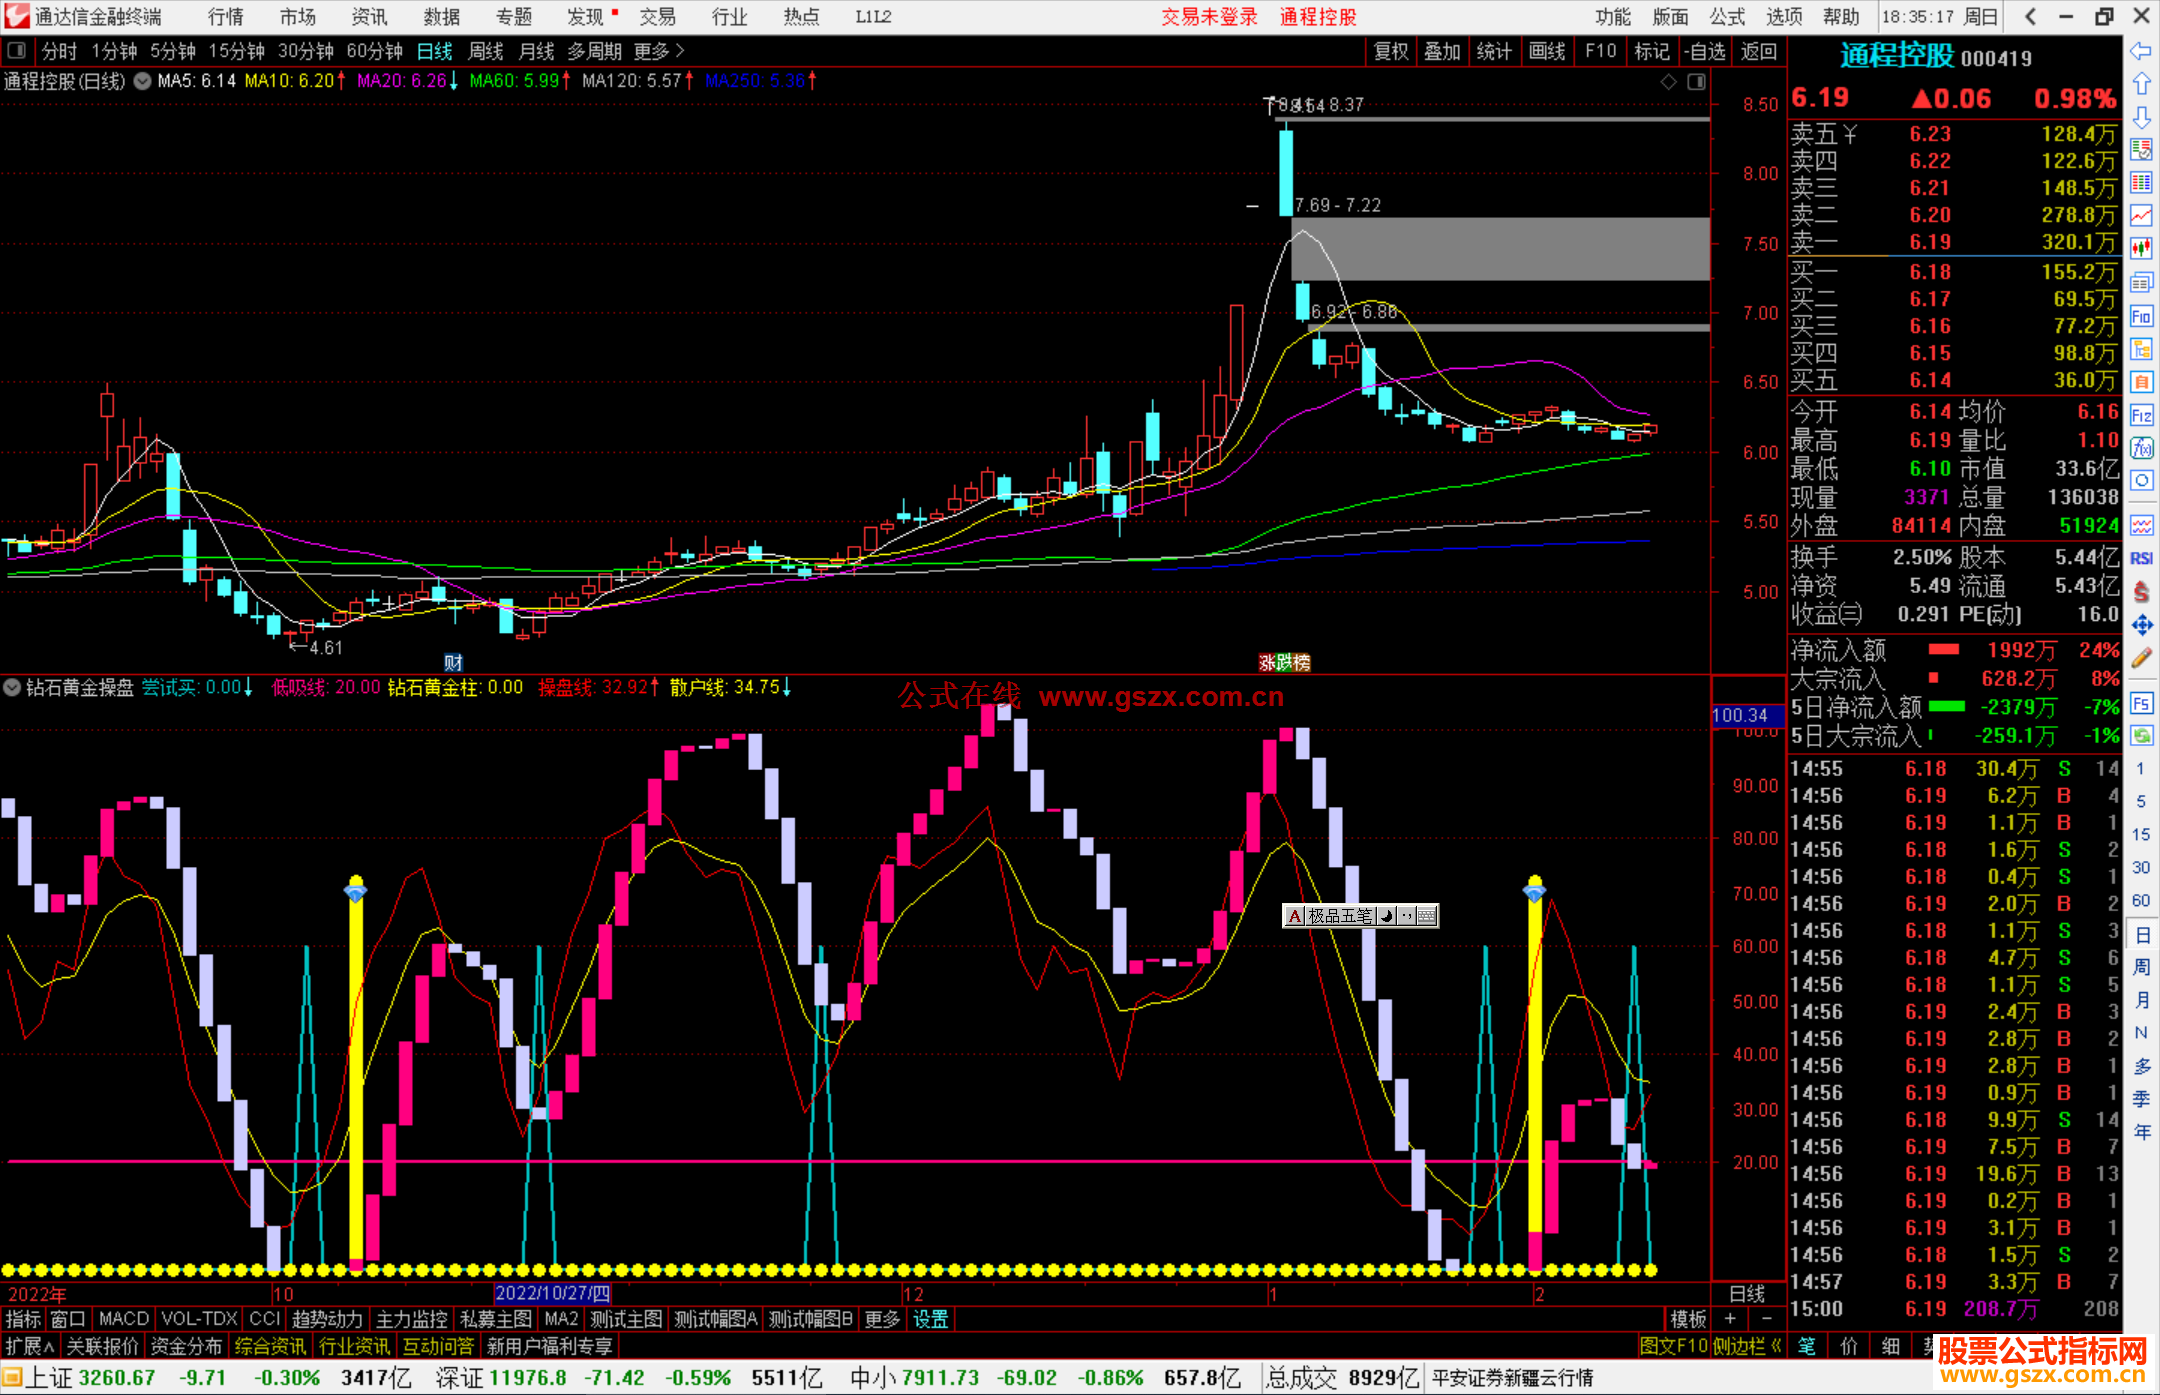This screenshot has height=1395, width=2160.
Task: Click the plus zoom button beside 模板
Action: (1730, 1319)
